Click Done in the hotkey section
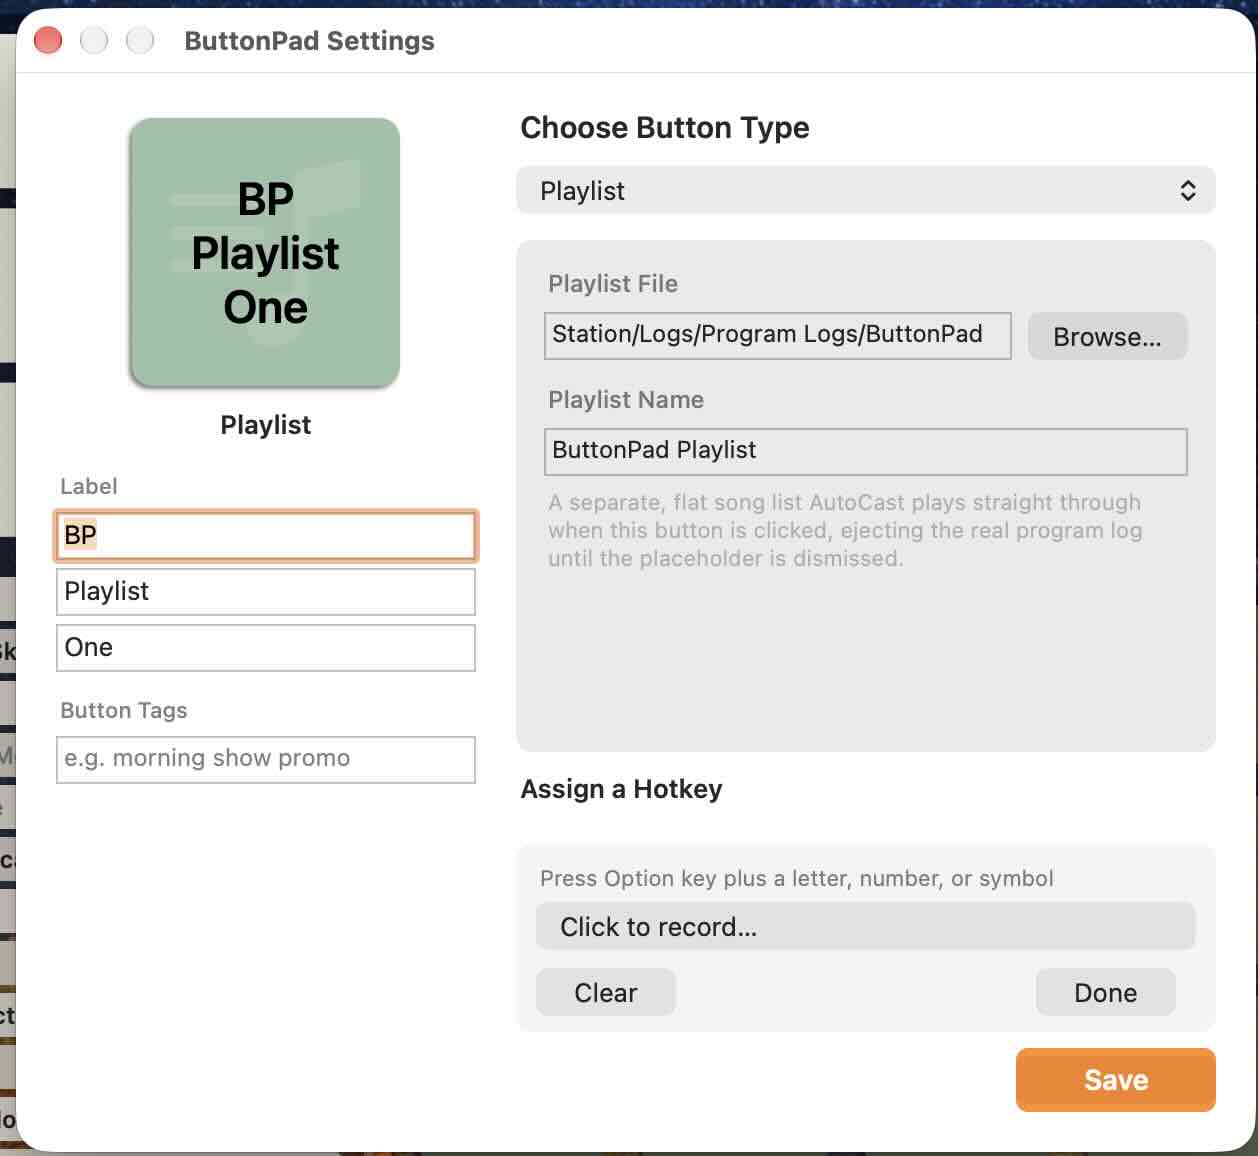1258x1156 pixels. pyautogui.click(x=1105, y=992)
